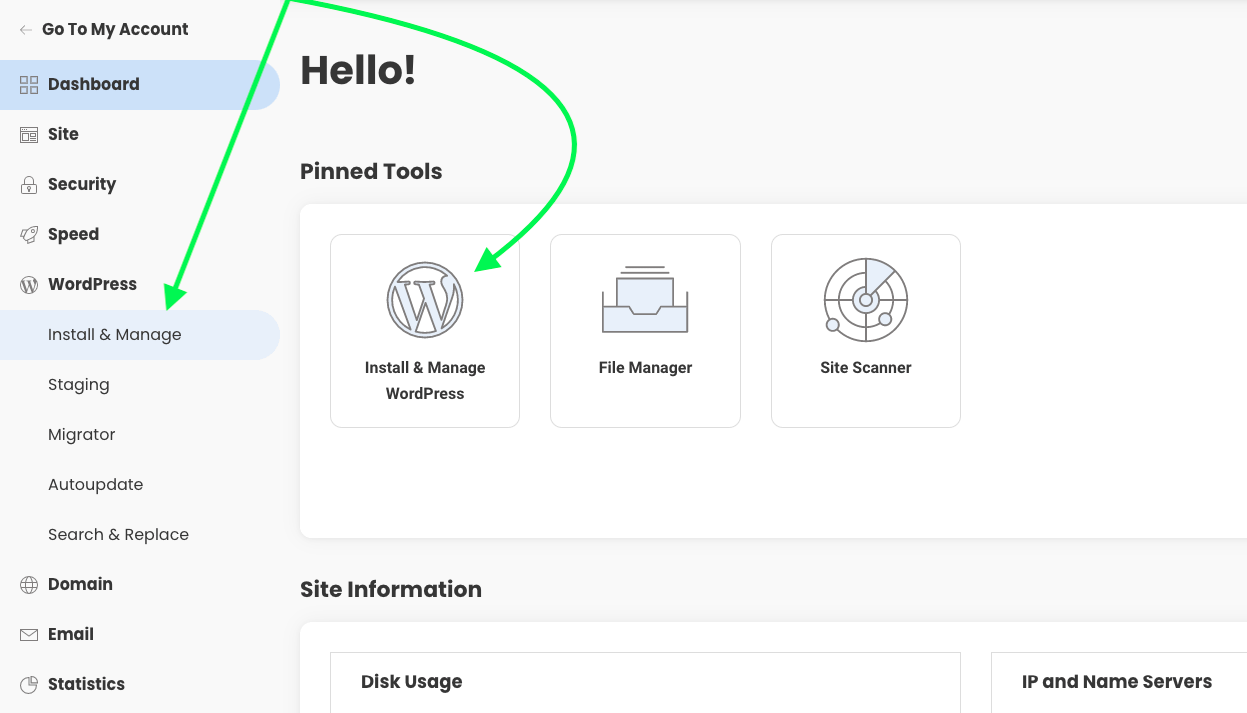Click the Domain globe icon

click(29, 585)
